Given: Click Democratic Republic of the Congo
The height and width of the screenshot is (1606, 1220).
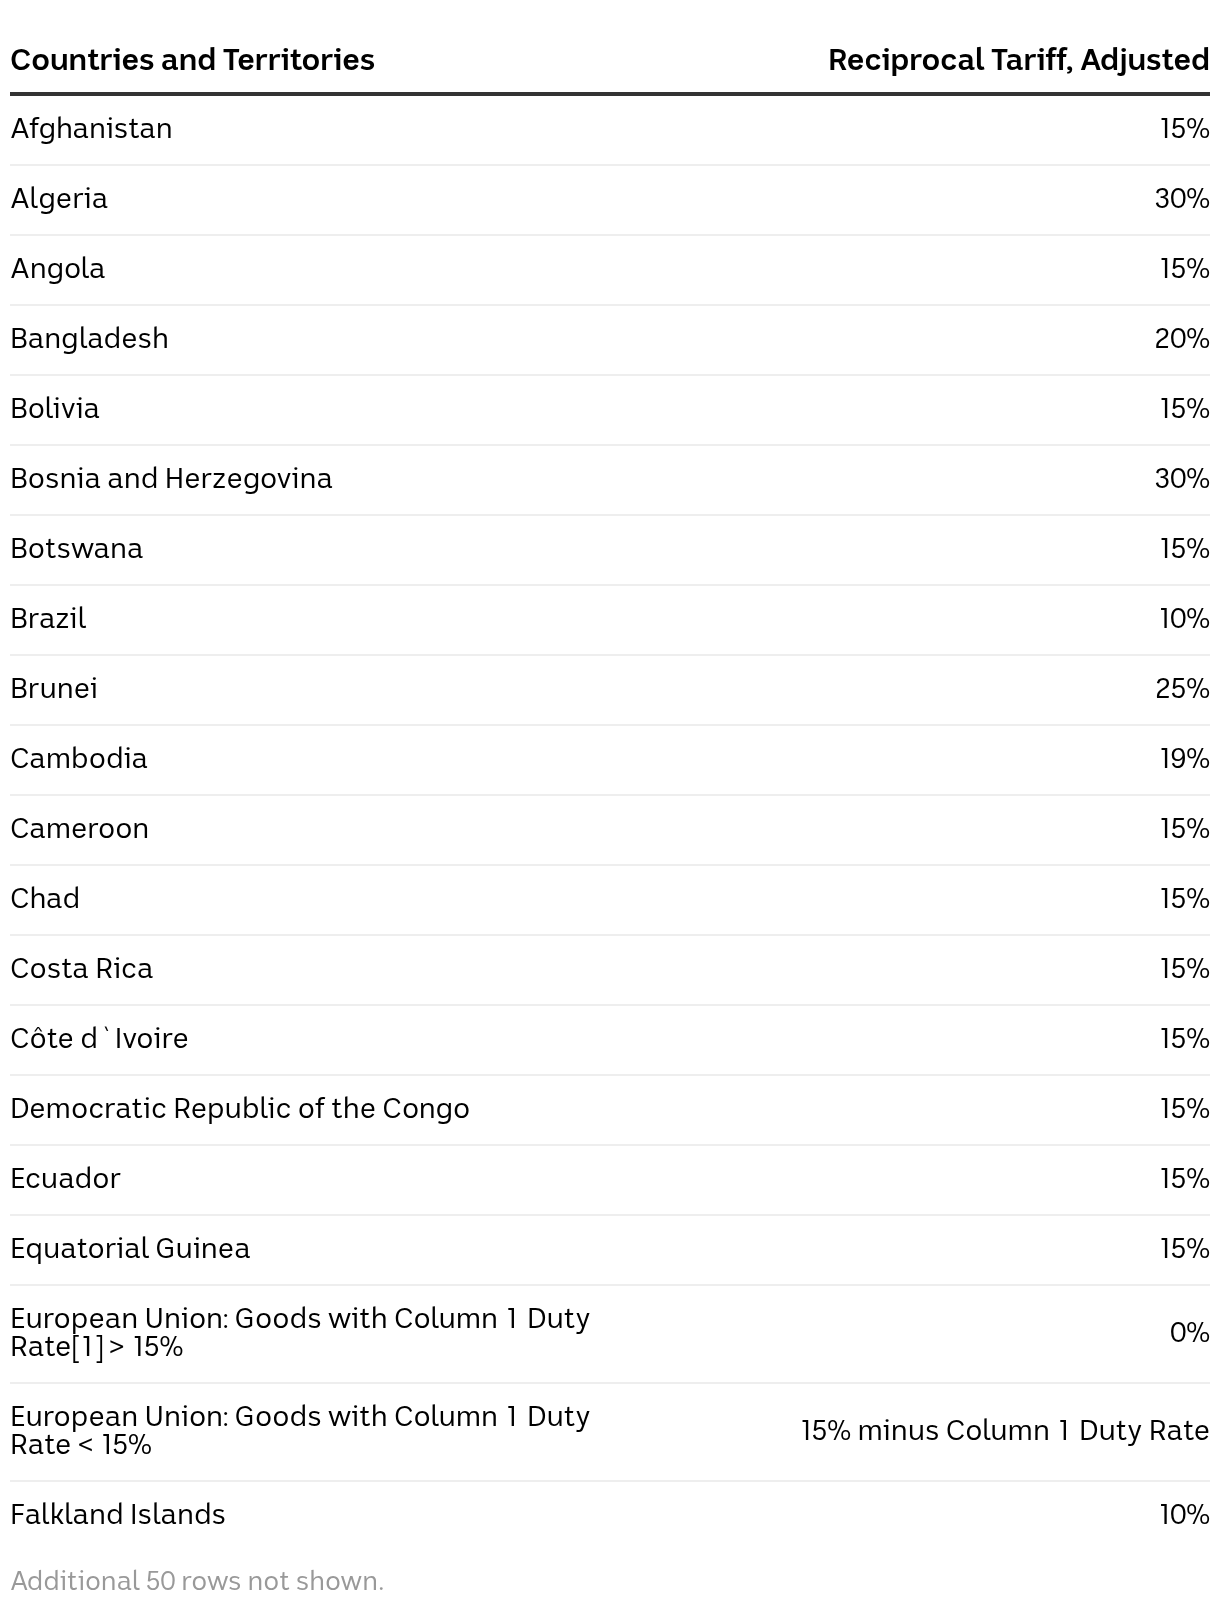Looking at the screenshot, I should 240,1109.
